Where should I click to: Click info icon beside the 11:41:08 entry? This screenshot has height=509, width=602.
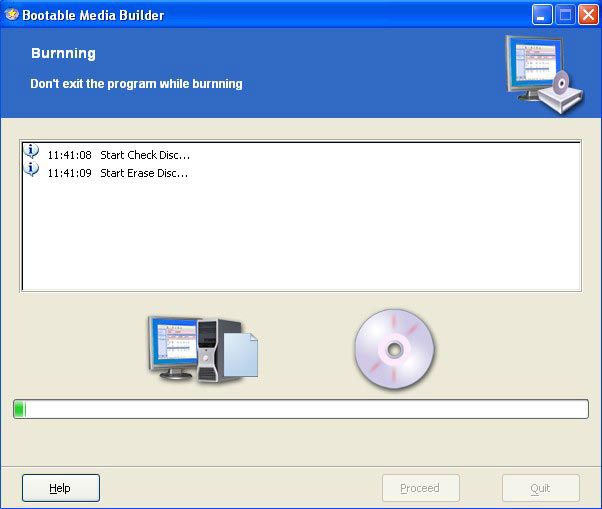click(31, 151)
